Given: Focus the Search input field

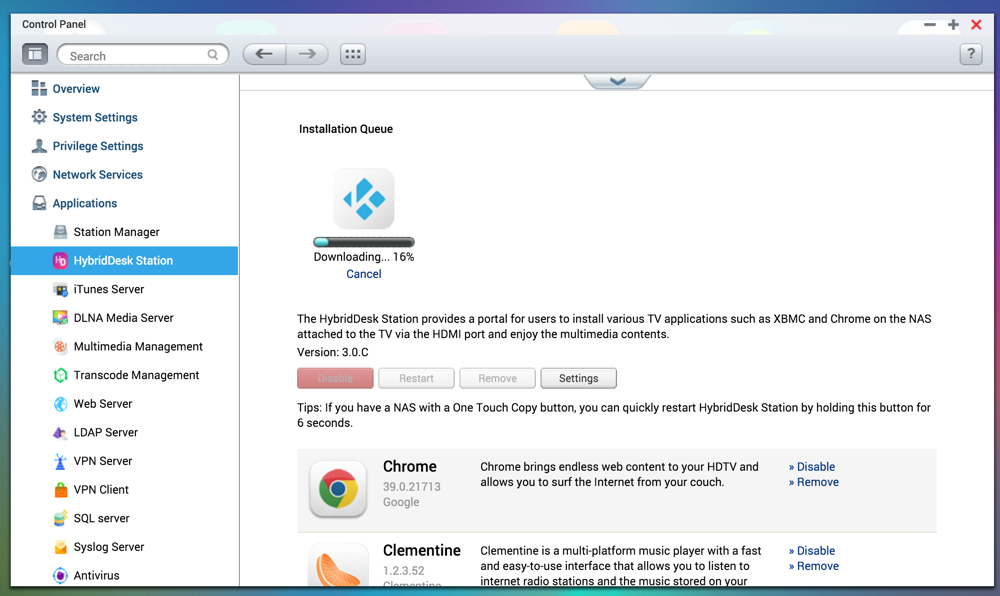Looking at the screenshot, I should coord(143,55).
